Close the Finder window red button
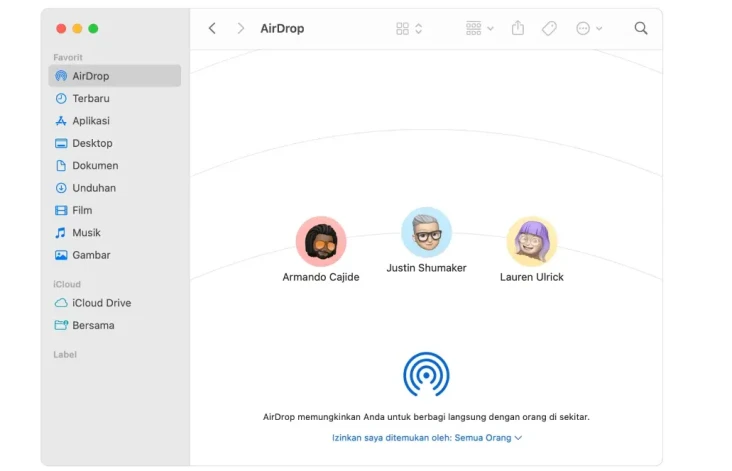732x471 pixels. pyautogui.click(x=61, y=28)
